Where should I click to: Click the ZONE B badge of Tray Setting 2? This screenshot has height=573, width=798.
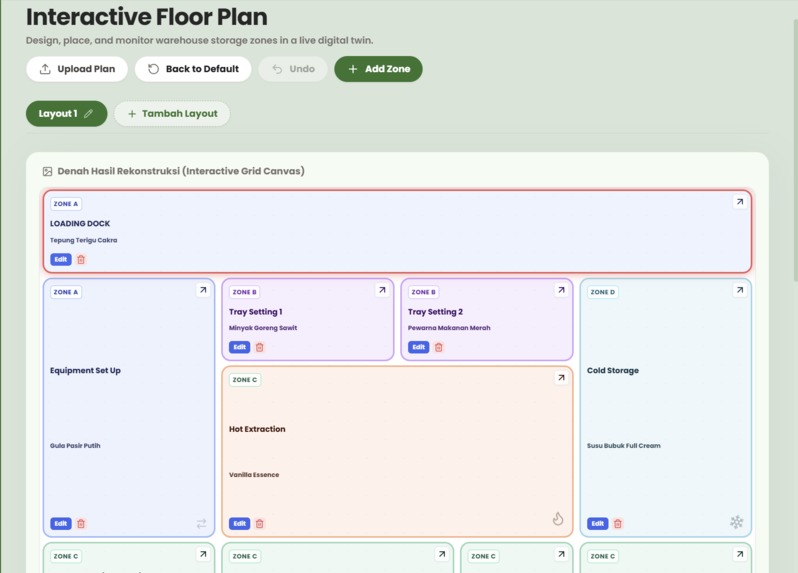[423, 292]
